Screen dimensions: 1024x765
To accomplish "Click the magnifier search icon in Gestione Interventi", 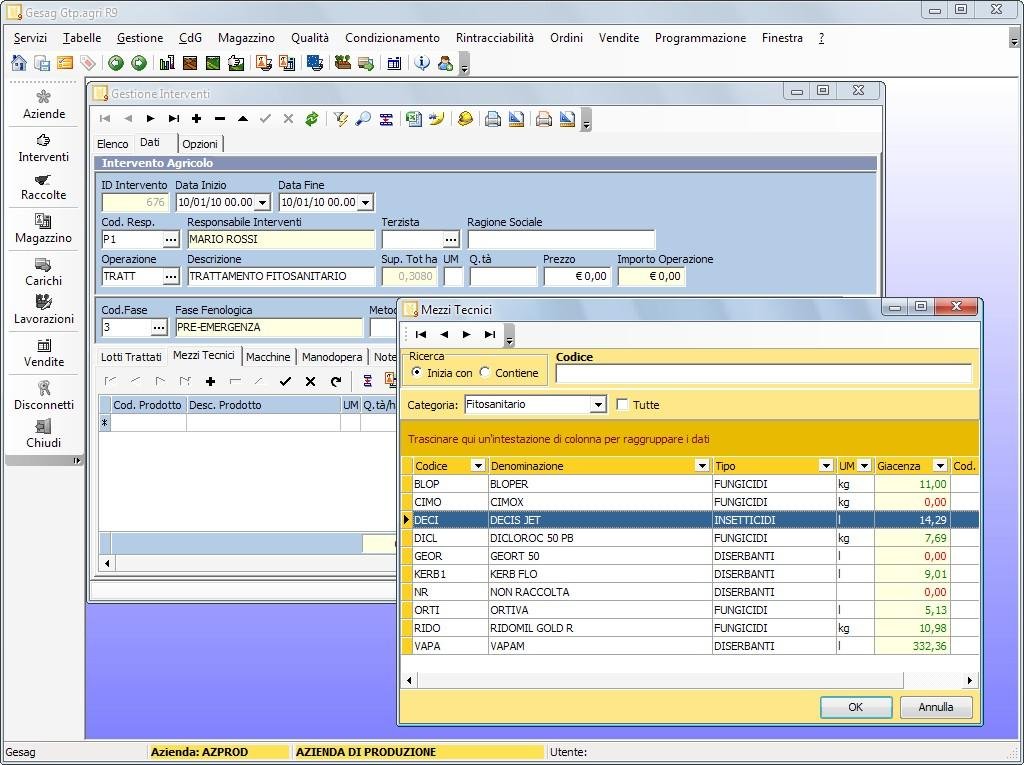I will point(363,119).
